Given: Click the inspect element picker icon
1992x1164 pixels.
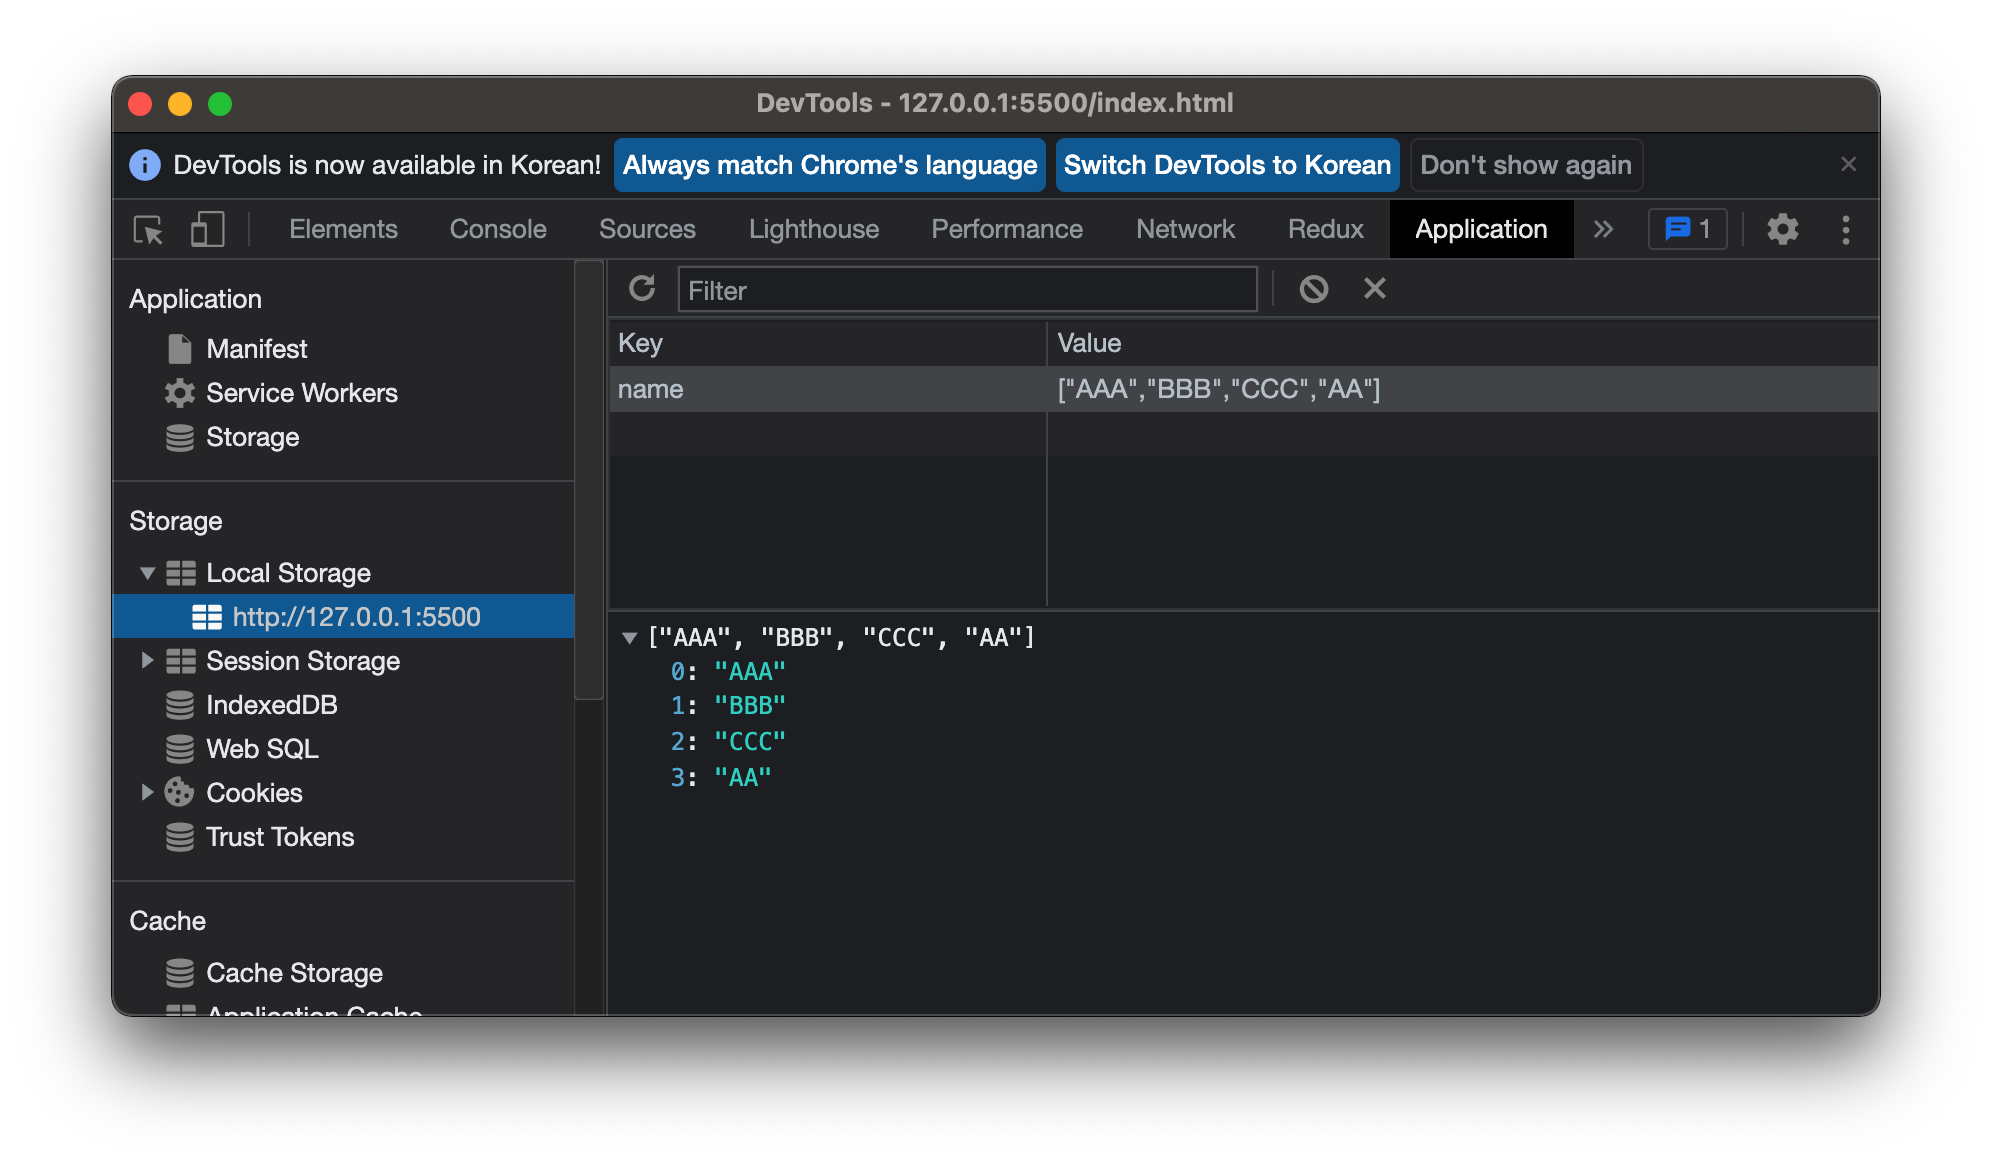Looking at the screenshot, I should 148,230.
